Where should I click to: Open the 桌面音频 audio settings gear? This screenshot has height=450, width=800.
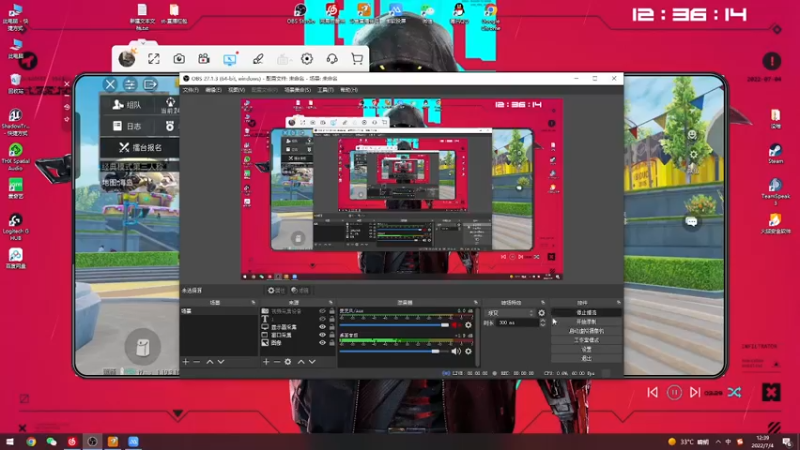tap(468, 351)
